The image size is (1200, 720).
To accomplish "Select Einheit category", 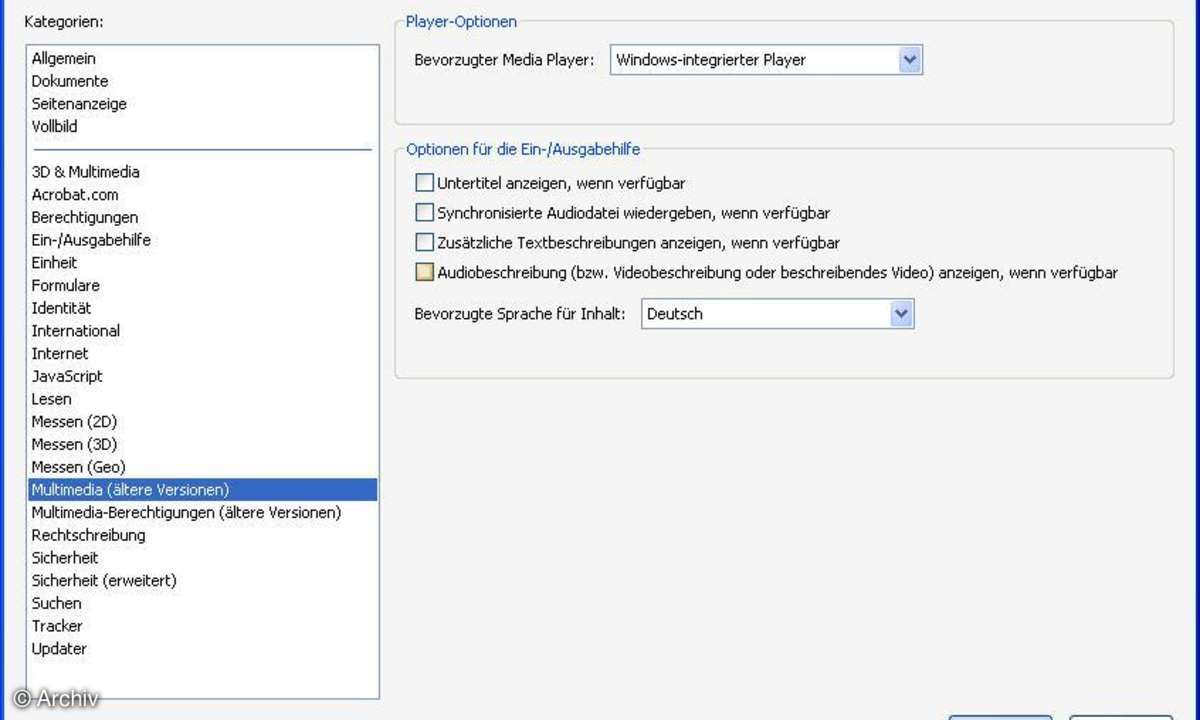I will pos(54,263).
